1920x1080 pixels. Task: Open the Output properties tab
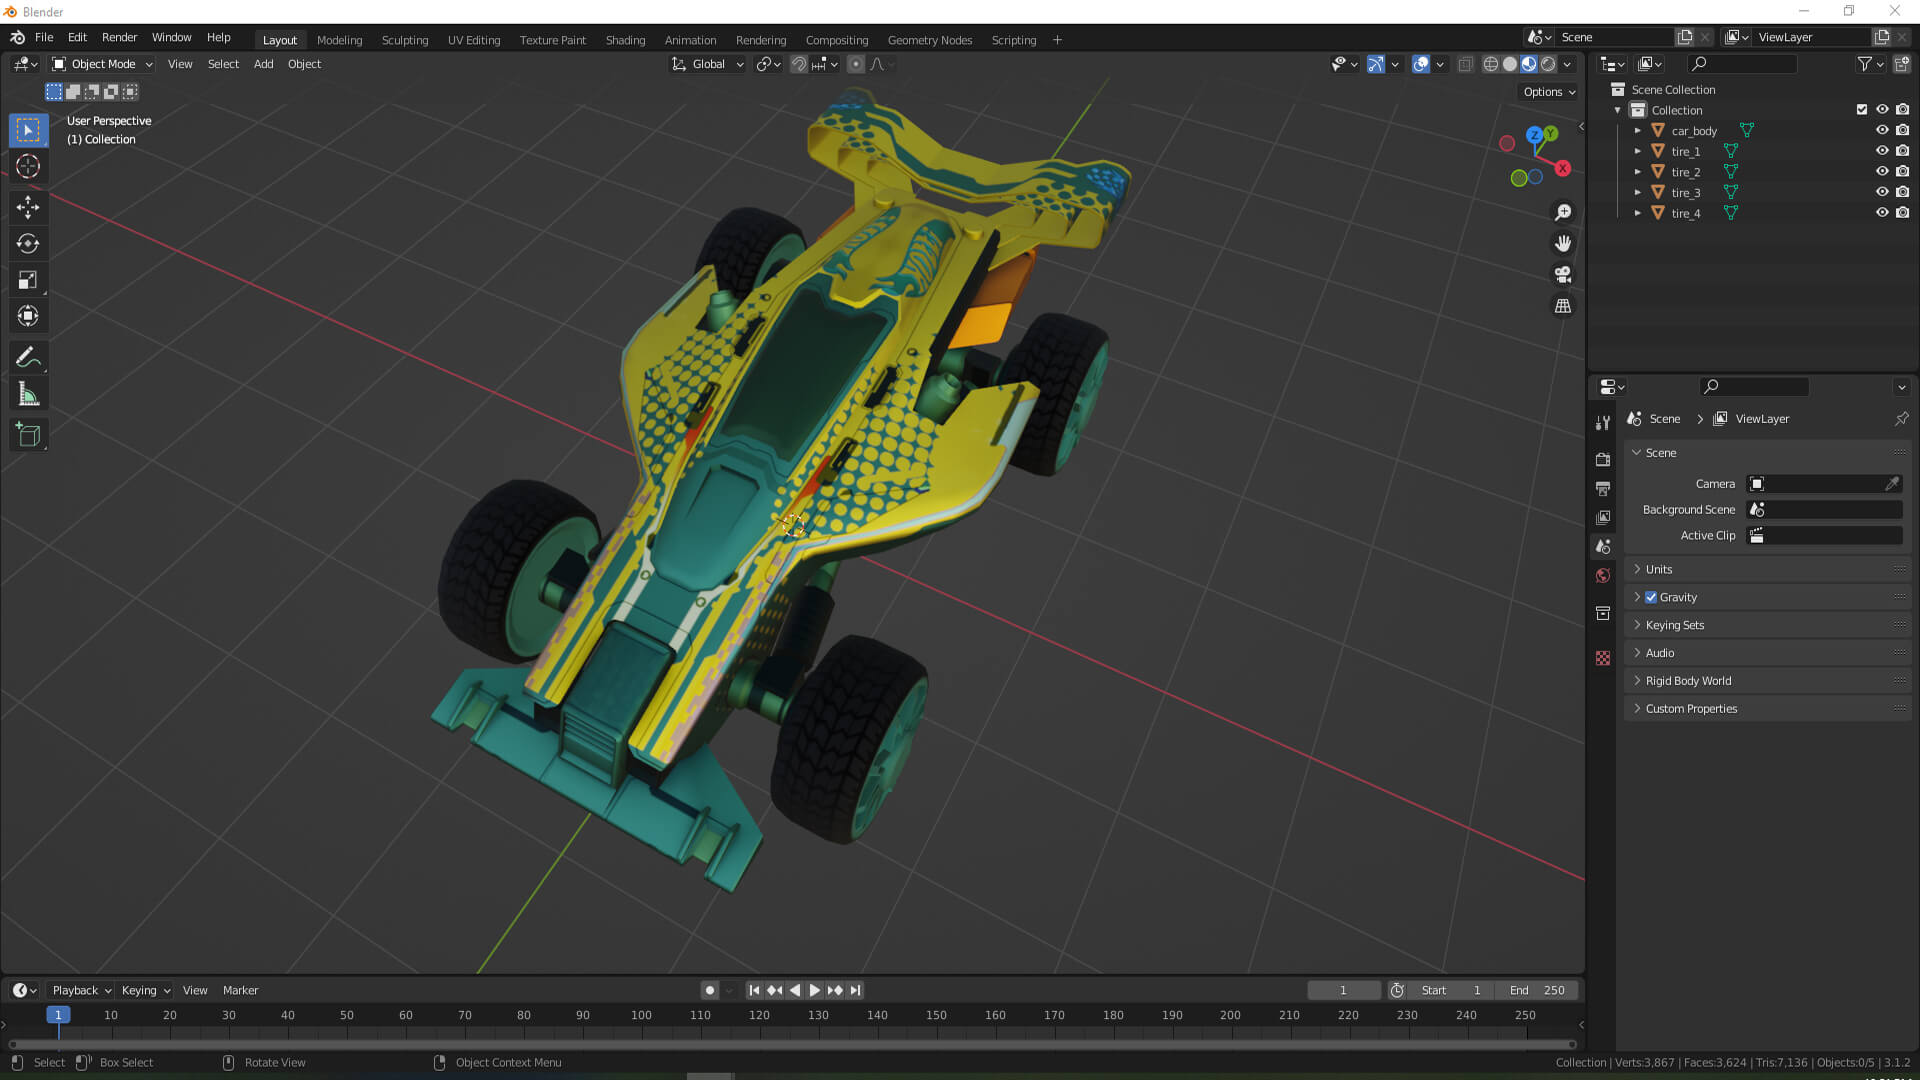tap(1603, 488)
